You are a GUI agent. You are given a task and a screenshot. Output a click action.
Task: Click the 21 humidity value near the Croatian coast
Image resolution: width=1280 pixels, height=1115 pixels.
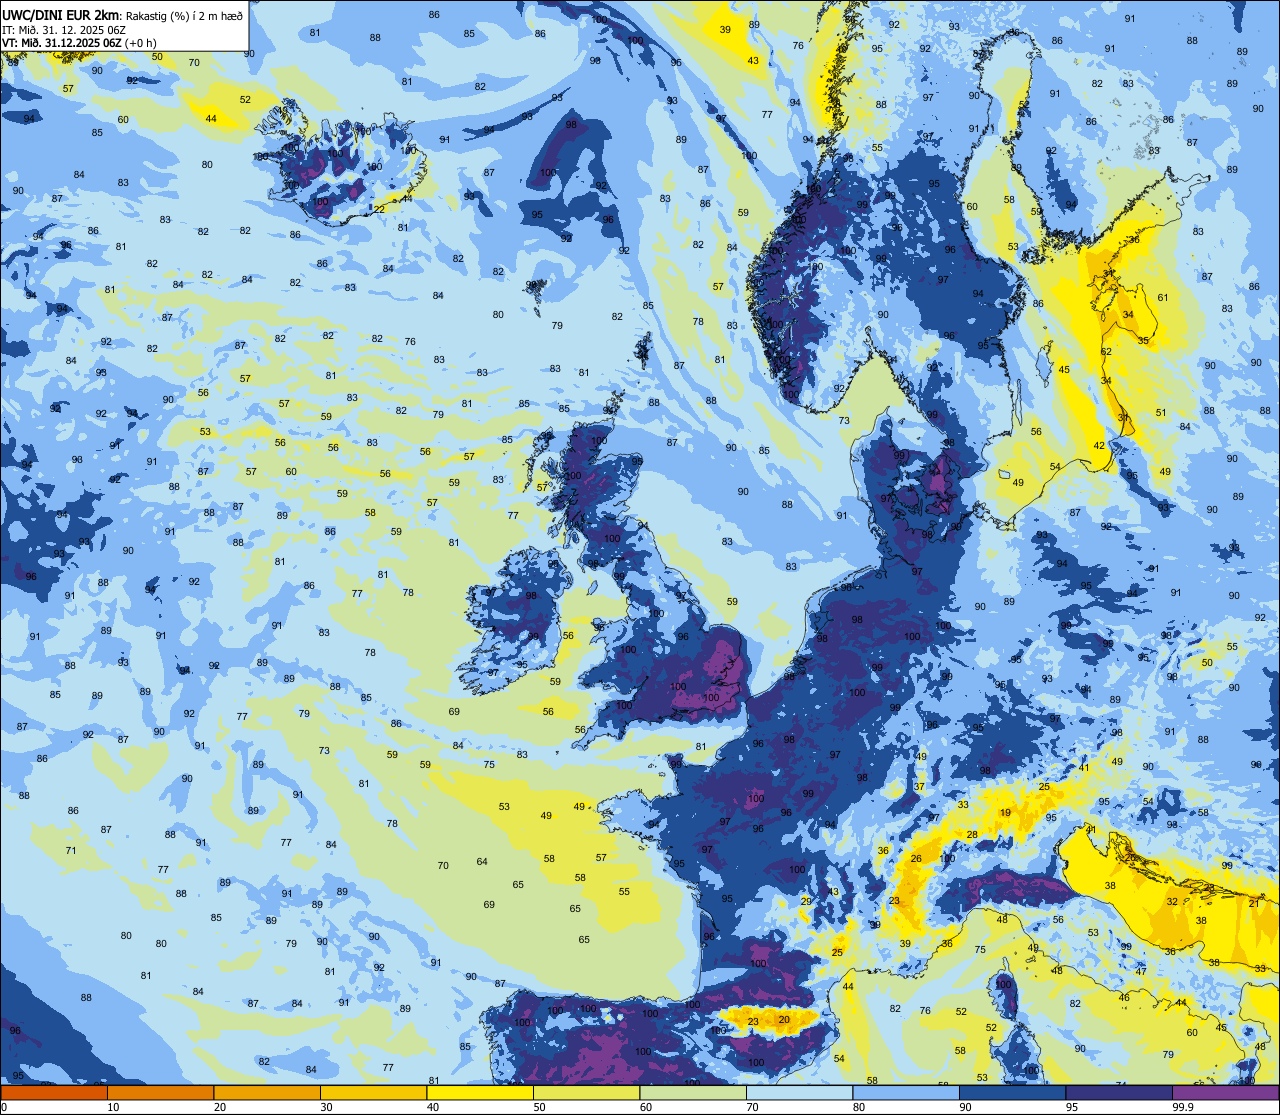[1254, 903]
